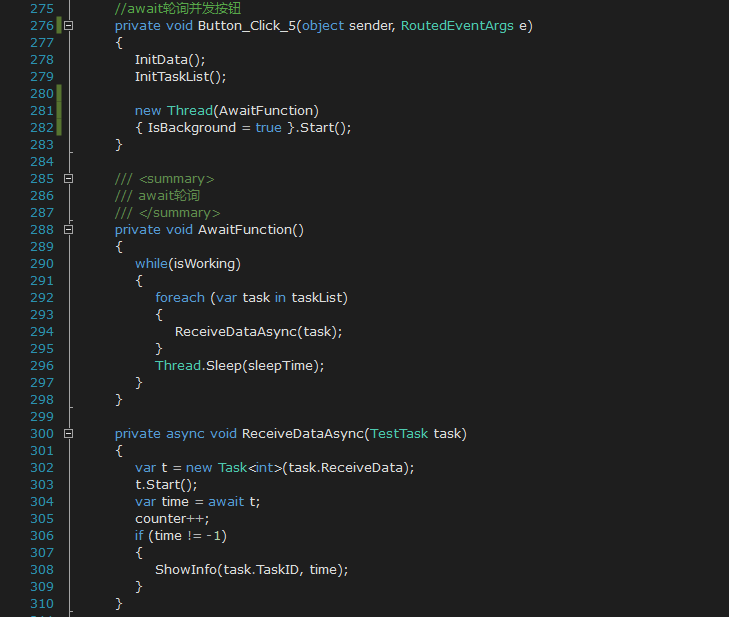Click taskList in the foreach statement

tap(317, 298)
